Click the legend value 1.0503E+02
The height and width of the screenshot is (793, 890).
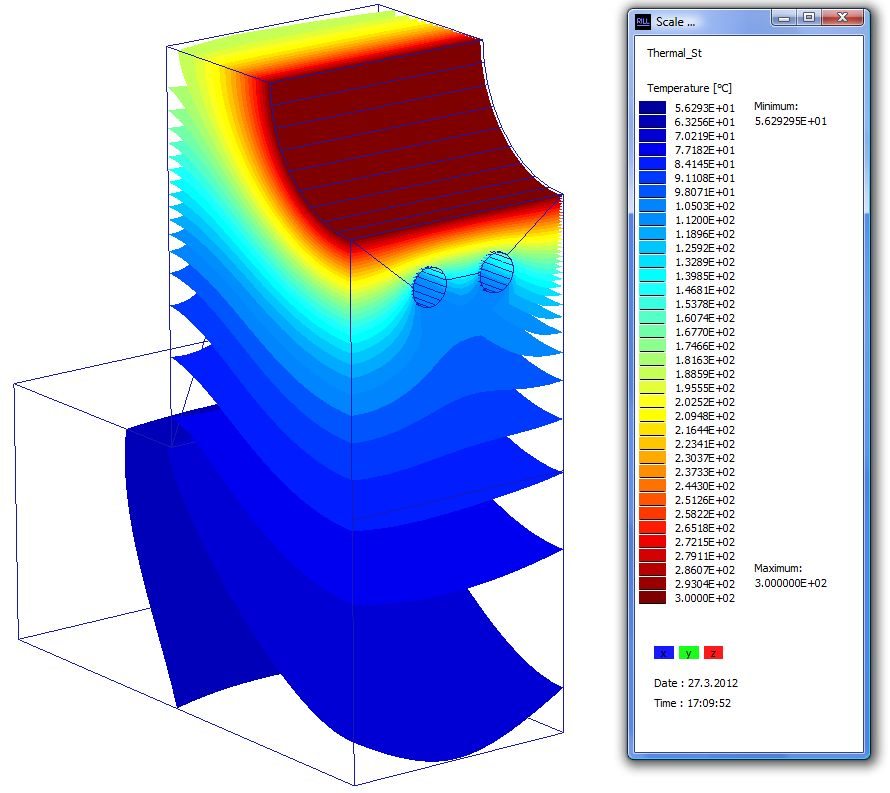click(704, 206)
